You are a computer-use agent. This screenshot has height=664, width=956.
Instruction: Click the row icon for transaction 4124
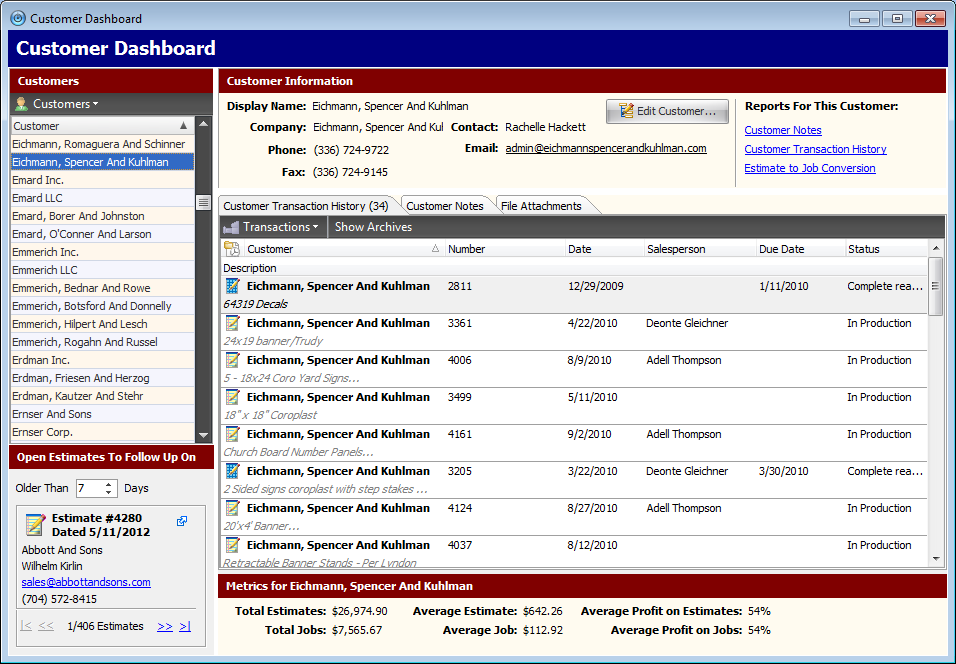coord(233,508)
